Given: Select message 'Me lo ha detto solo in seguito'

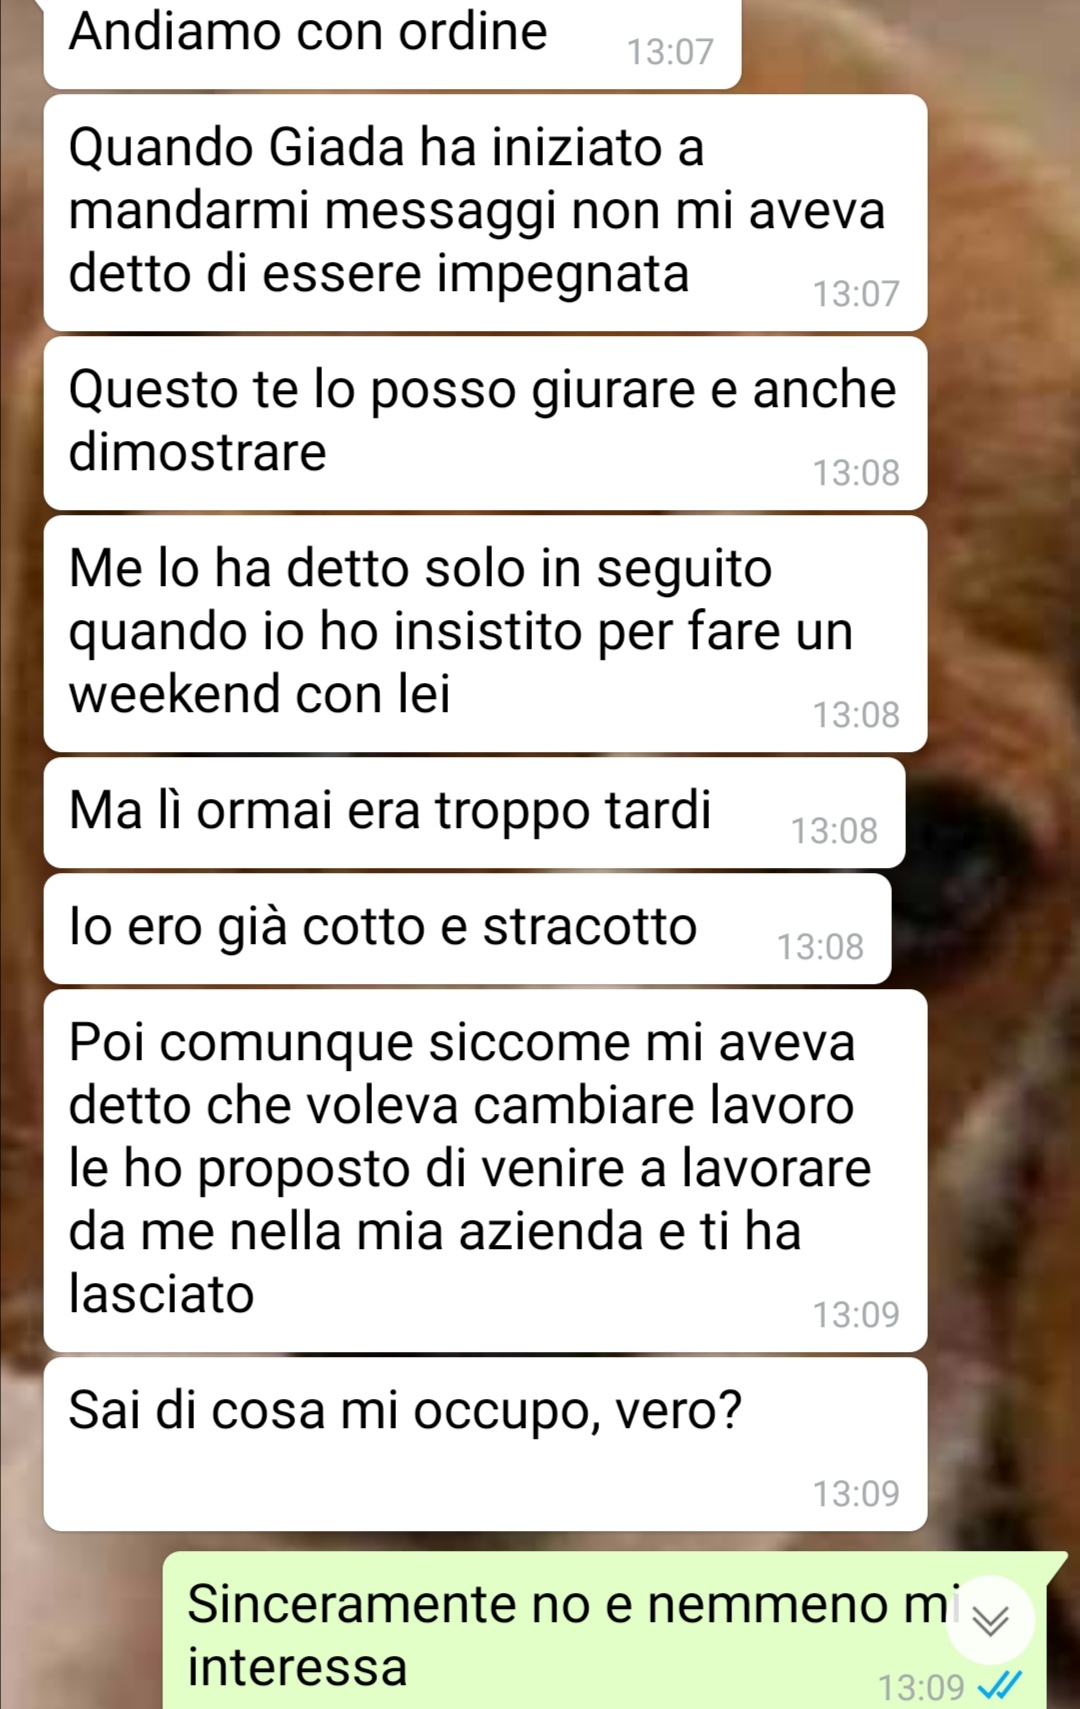Looking at the screenshot, I should [x=485, y=634].
